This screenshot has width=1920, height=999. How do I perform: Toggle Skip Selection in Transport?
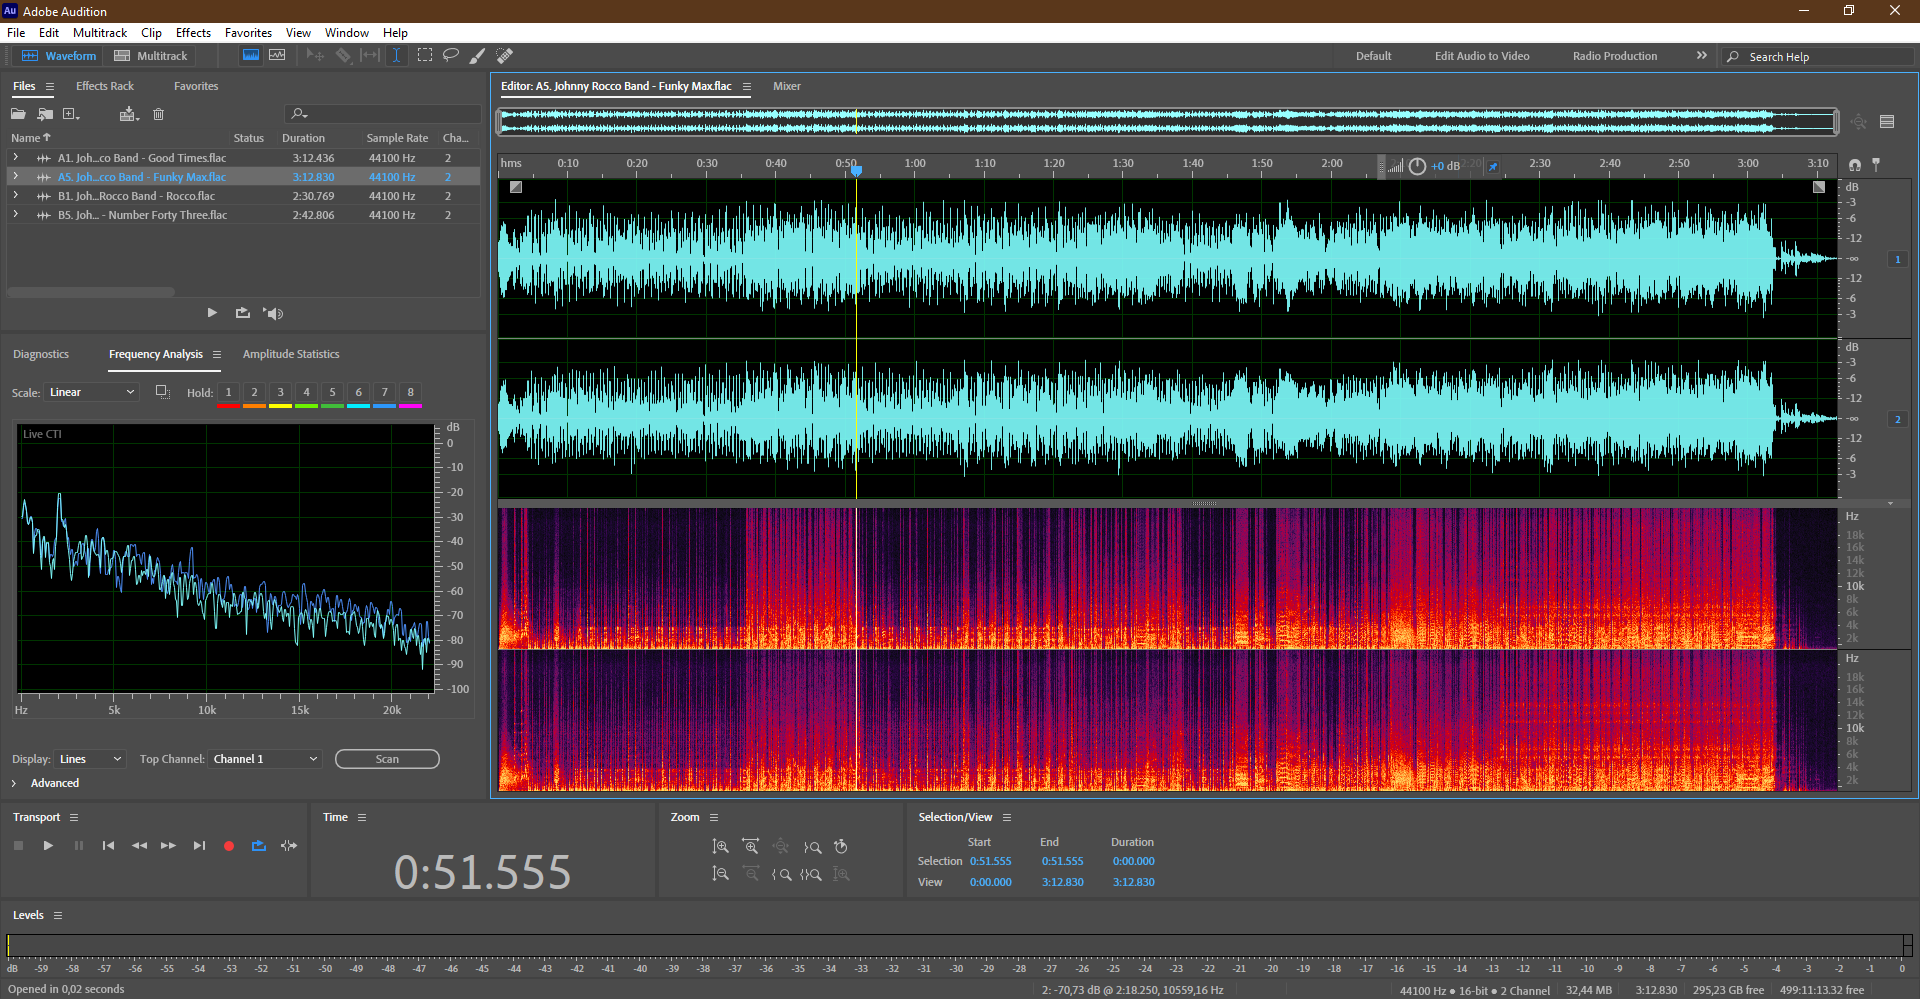pos(289,846)
